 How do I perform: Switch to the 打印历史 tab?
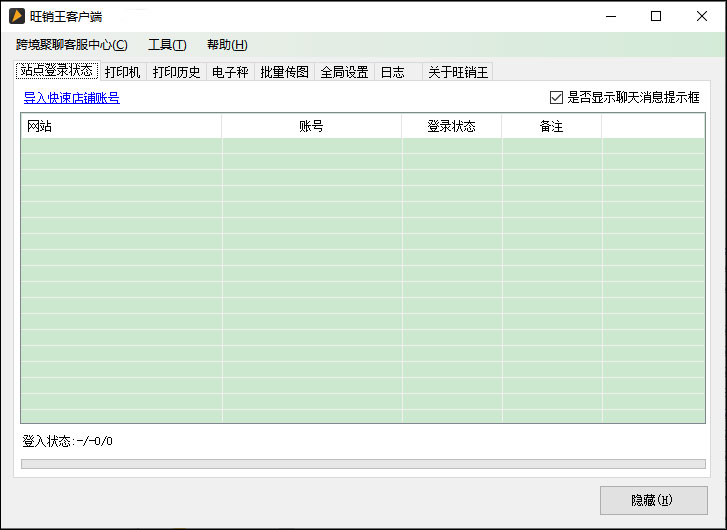click(176, 72)
